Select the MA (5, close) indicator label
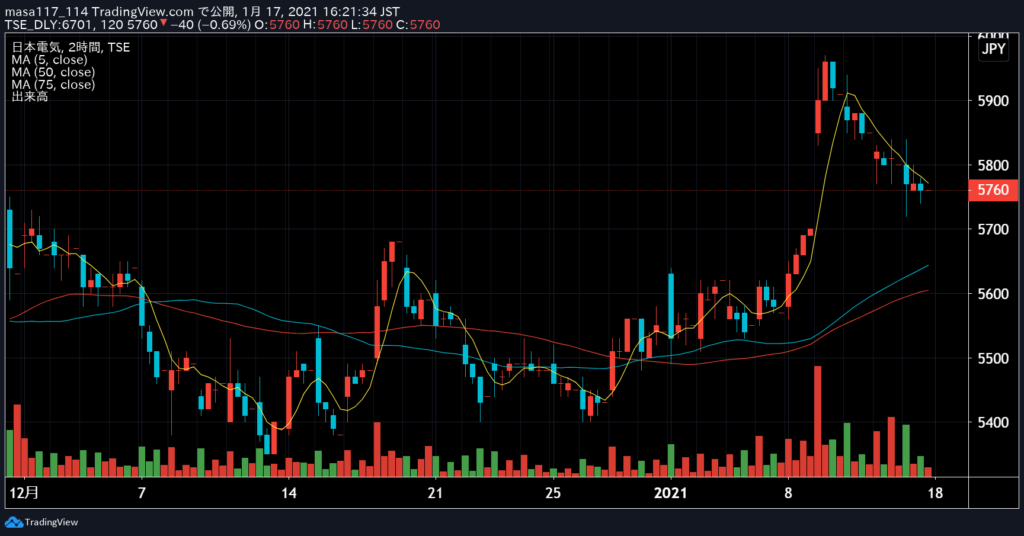 (49, 59)
